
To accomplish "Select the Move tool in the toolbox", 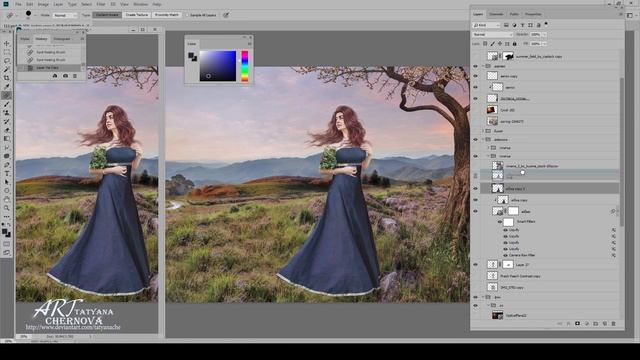I will pos(7,43).
